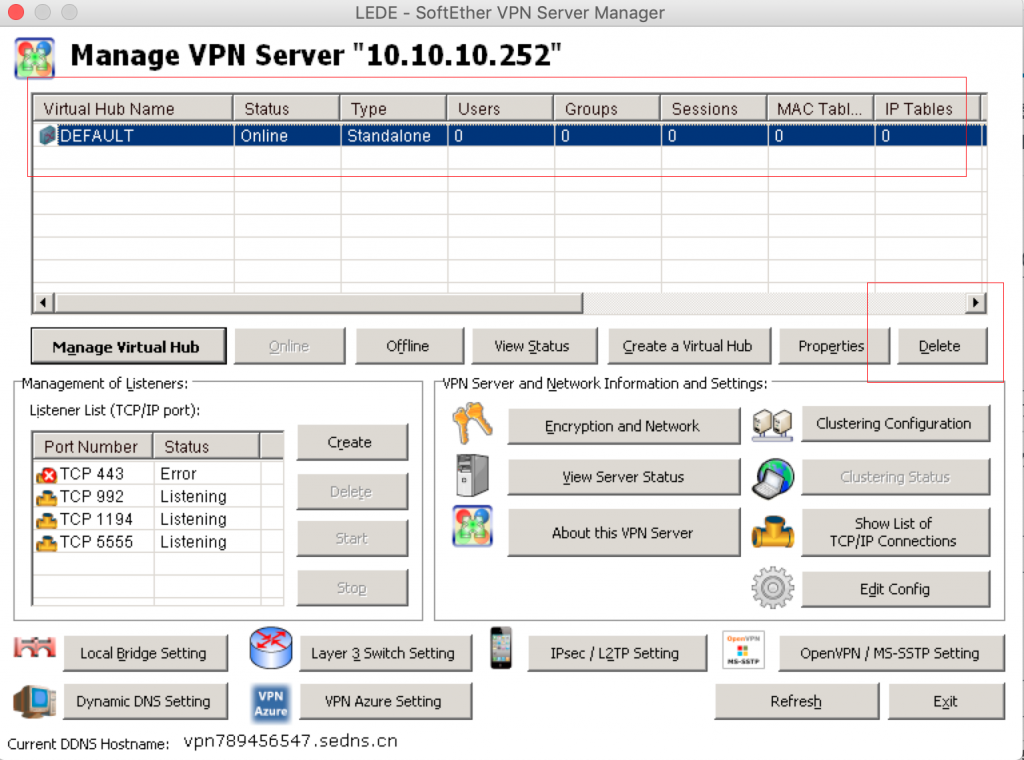1024x760 pixels.
Task: Open Dynamic DNS Setting
Action: [146, 702]
